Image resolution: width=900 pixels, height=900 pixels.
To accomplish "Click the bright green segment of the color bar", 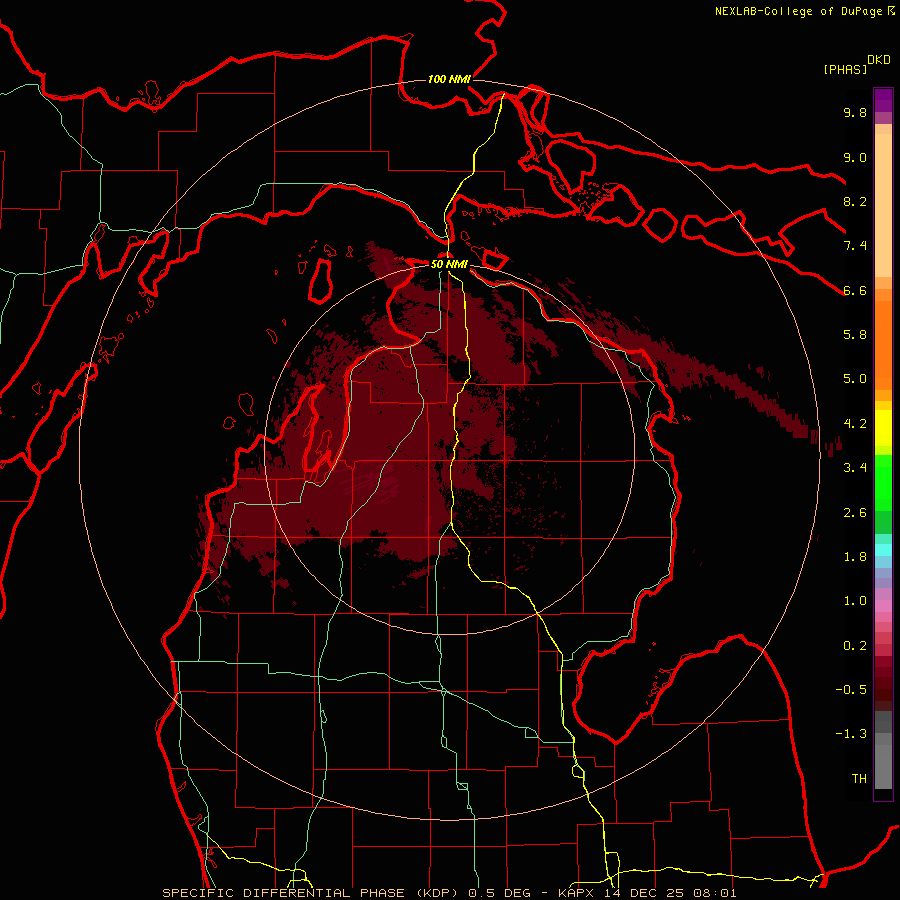I will coord(883,482).
